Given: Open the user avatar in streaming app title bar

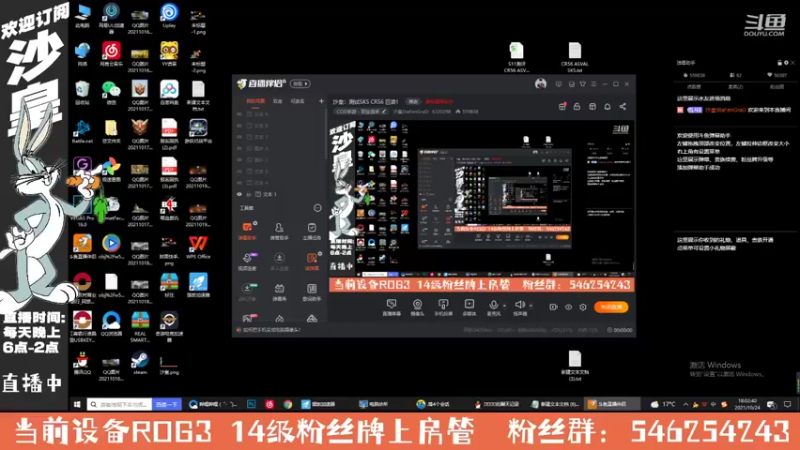Looking at the screenshot, I should point(540,84).
